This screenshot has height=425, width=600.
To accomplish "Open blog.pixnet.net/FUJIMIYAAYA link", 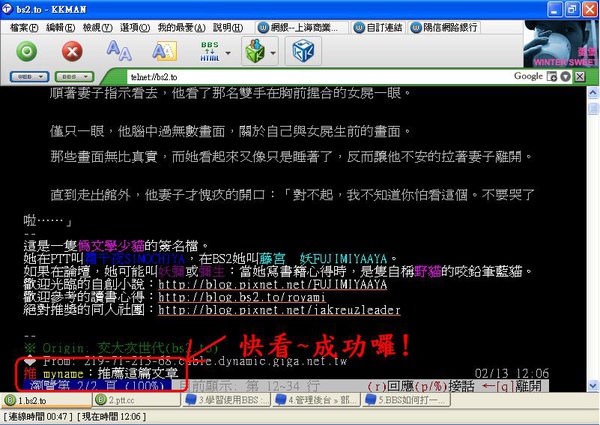I will (272, 284).
